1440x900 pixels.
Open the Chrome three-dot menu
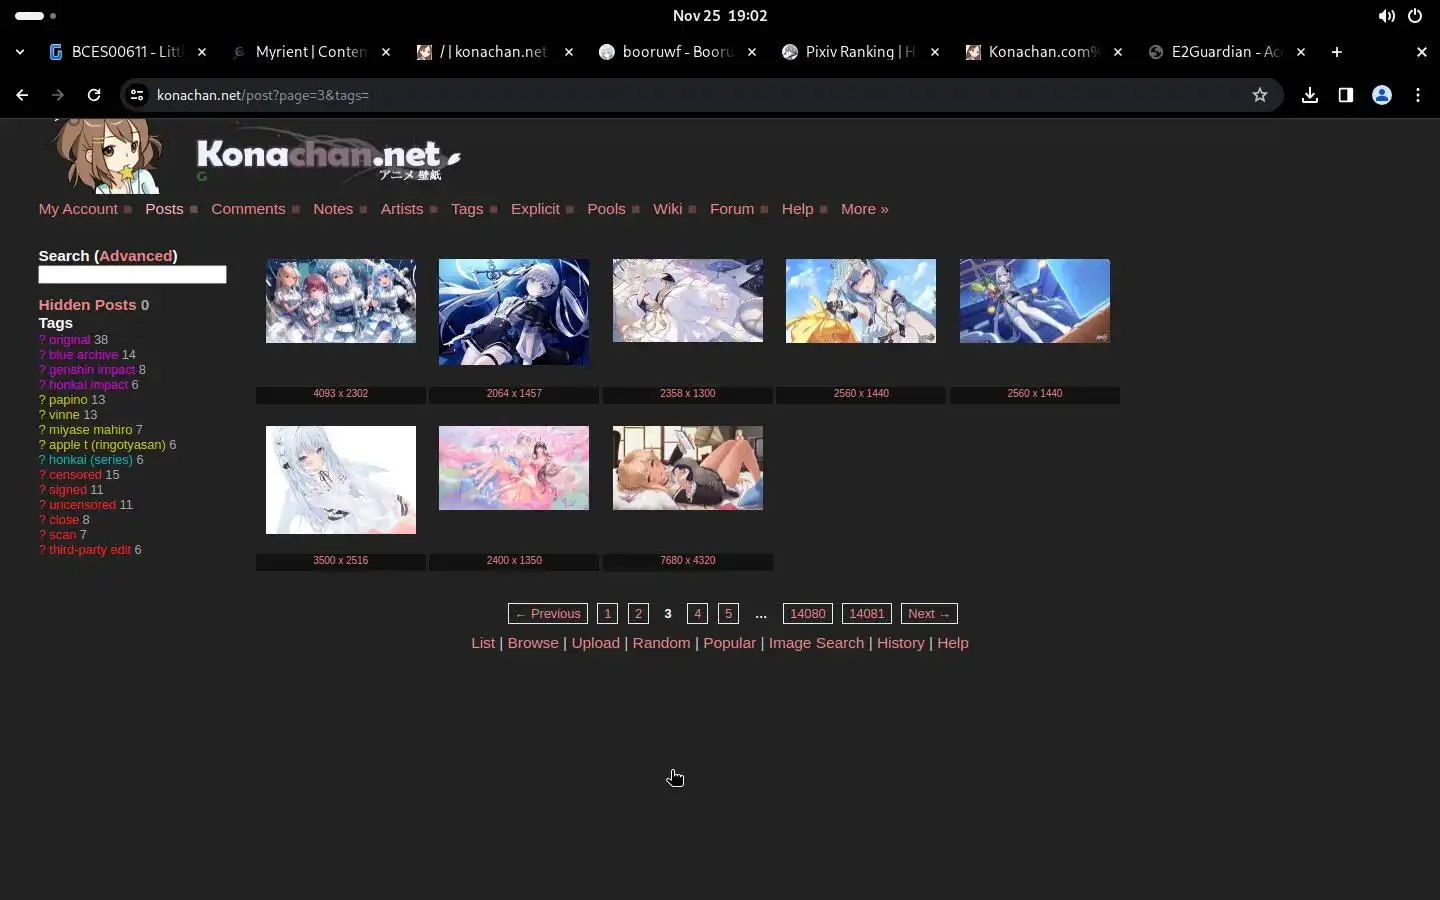point(1418,95)
